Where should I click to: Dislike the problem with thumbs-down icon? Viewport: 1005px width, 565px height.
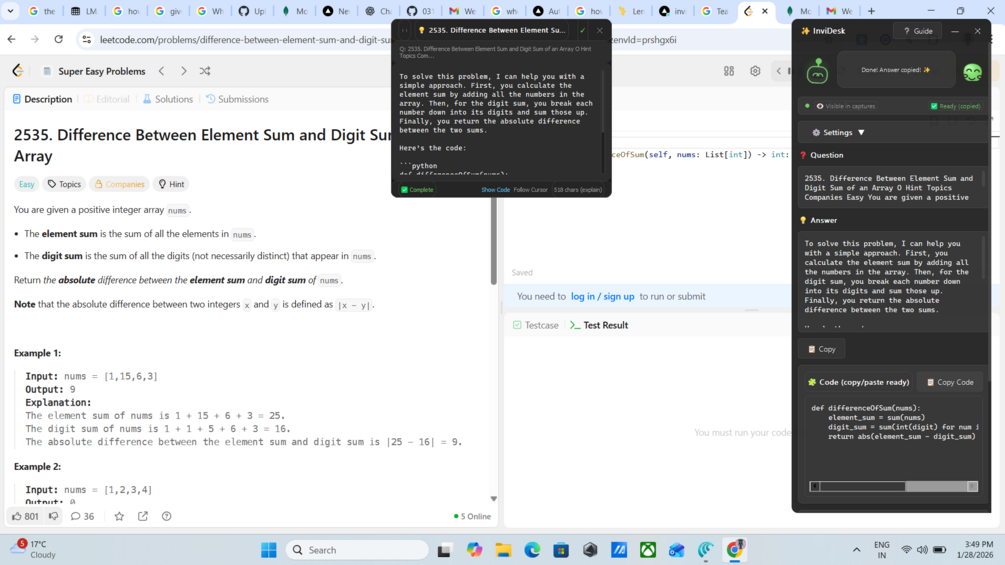click(54, 516)
